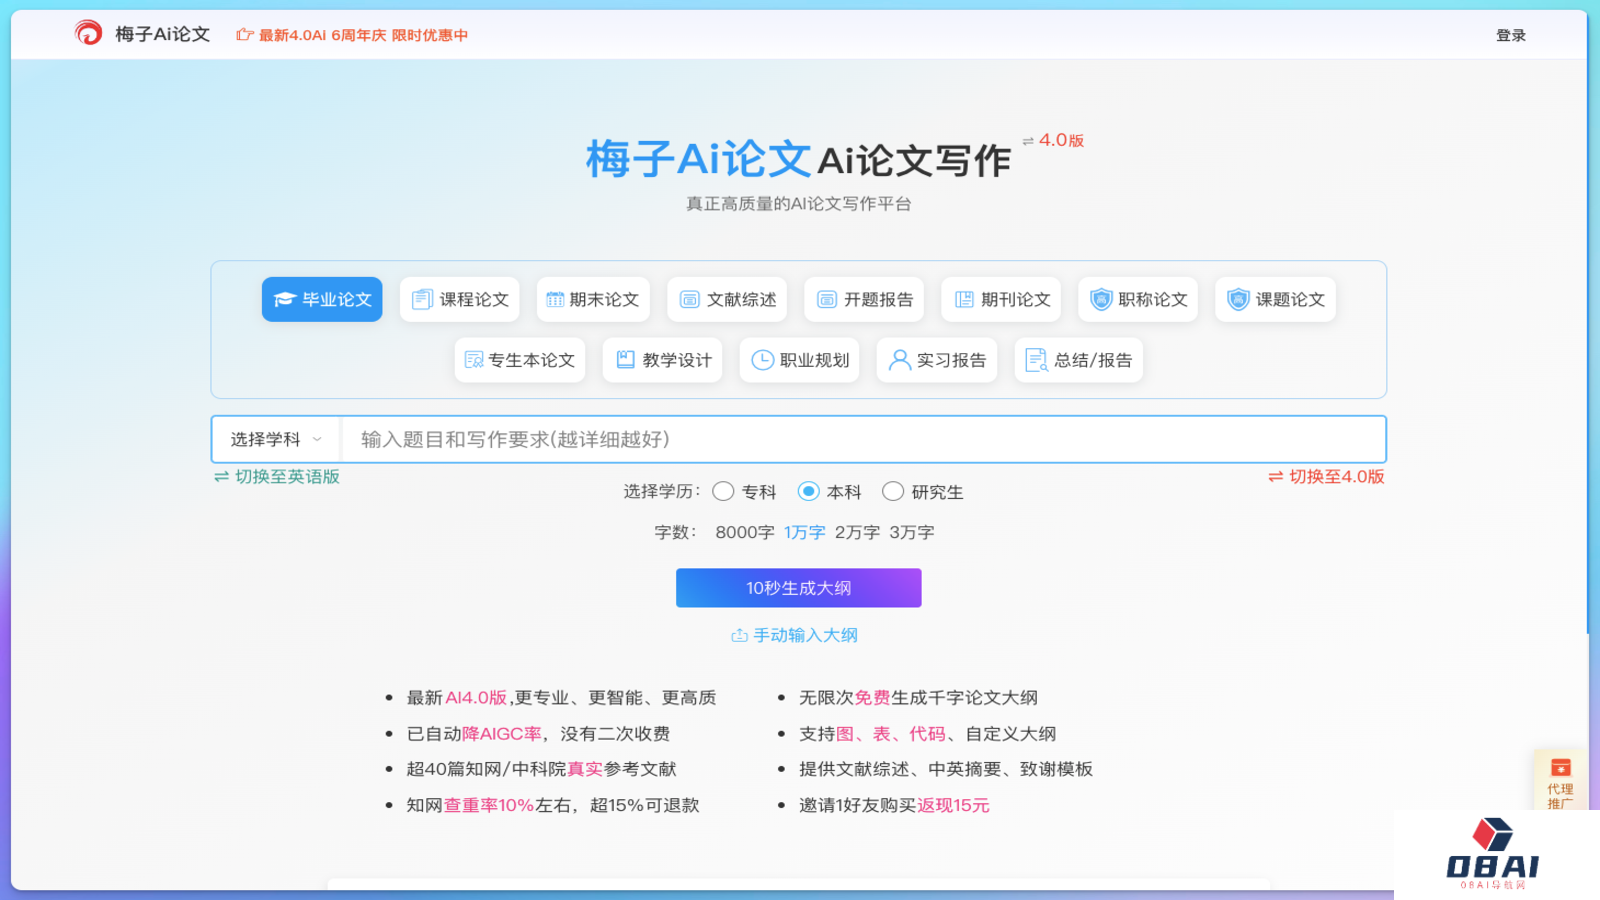
Task: Open the 期末论文 calendar icon category
Action: point(558,298)
